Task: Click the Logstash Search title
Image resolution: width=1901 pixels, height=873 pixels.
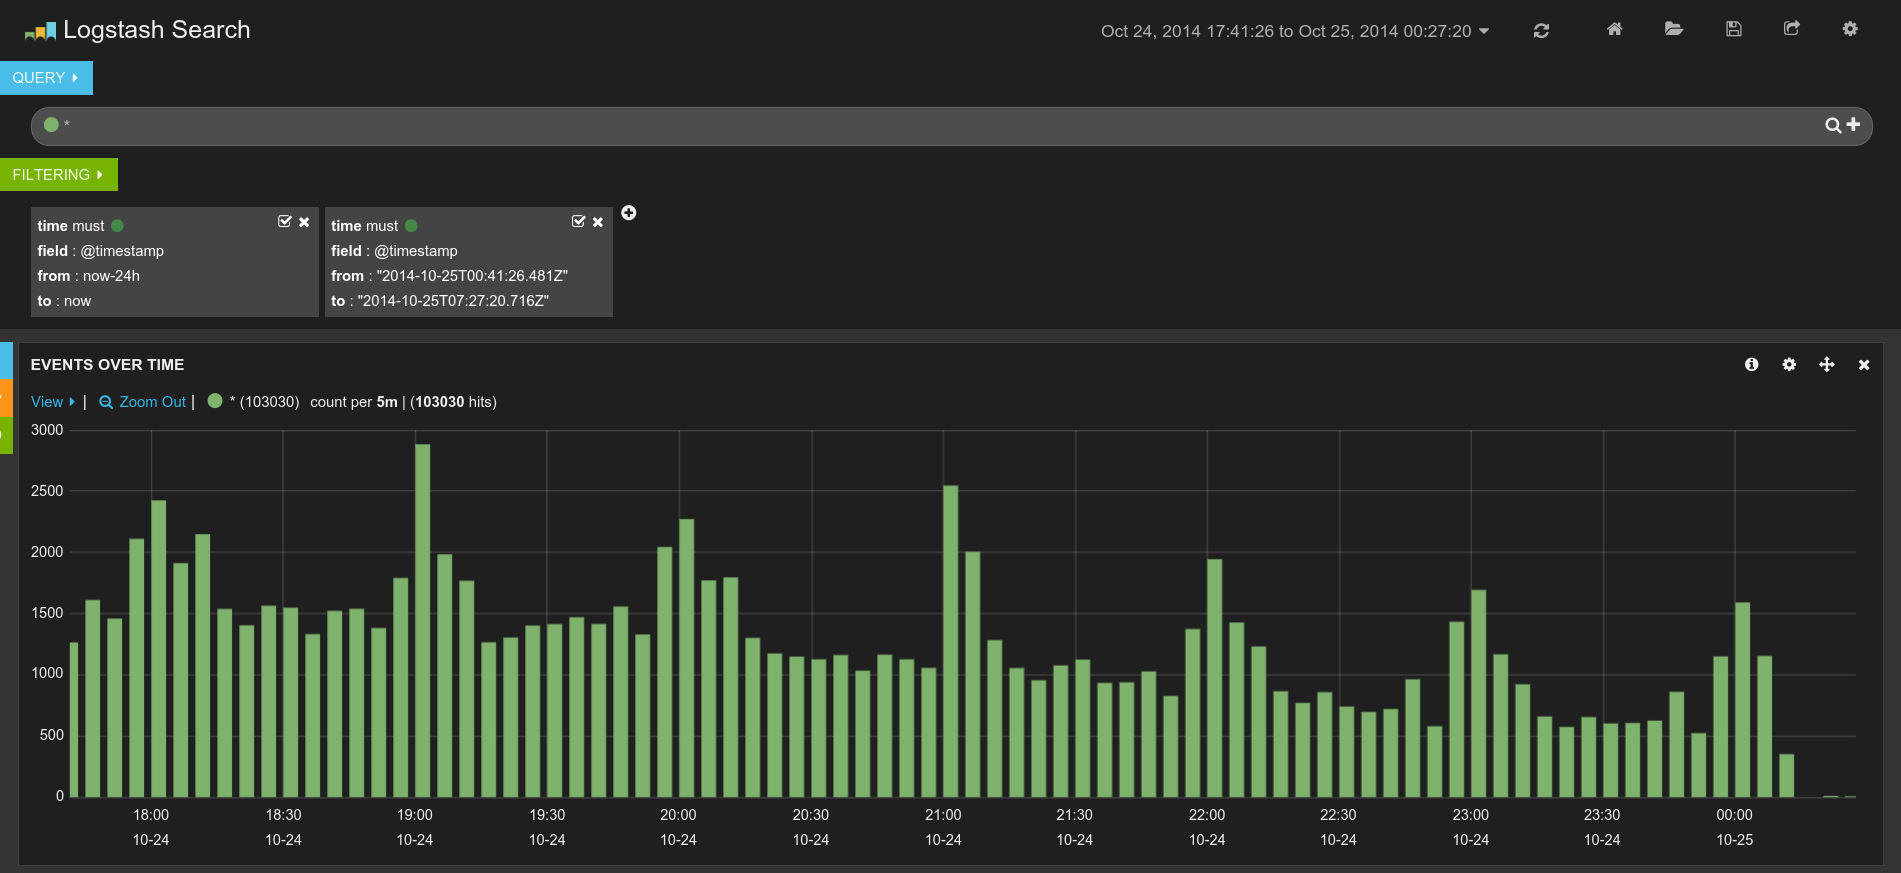Action: tap(156, 30)
